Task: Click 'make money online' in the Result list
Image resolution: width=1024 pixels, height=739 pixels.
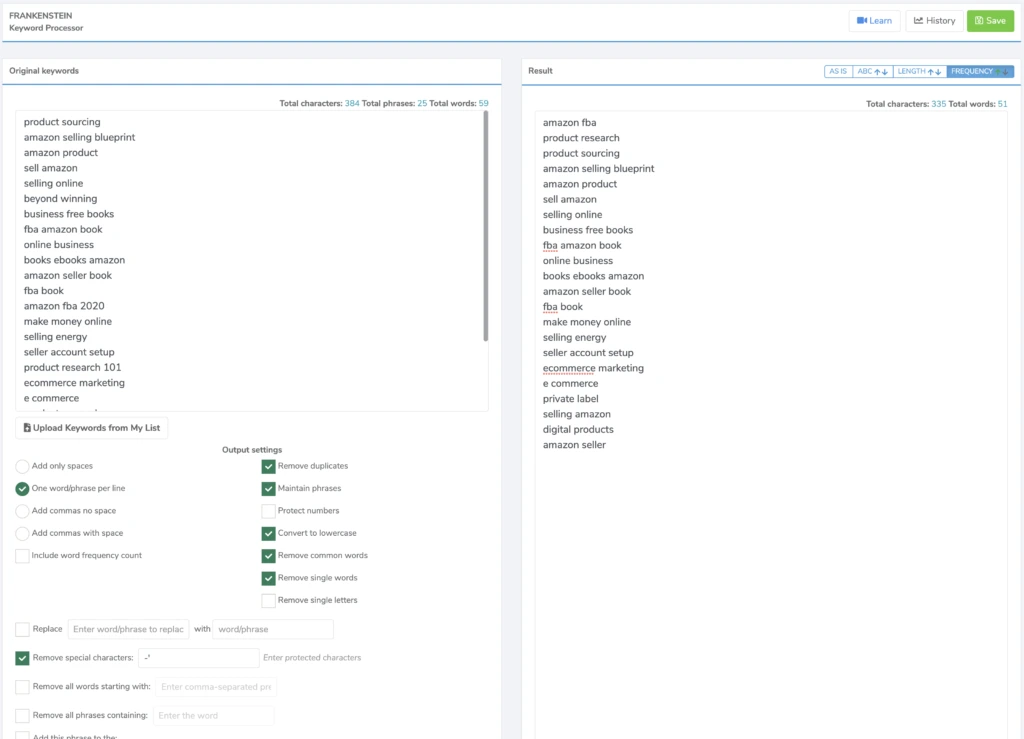Action: point(586,322)
